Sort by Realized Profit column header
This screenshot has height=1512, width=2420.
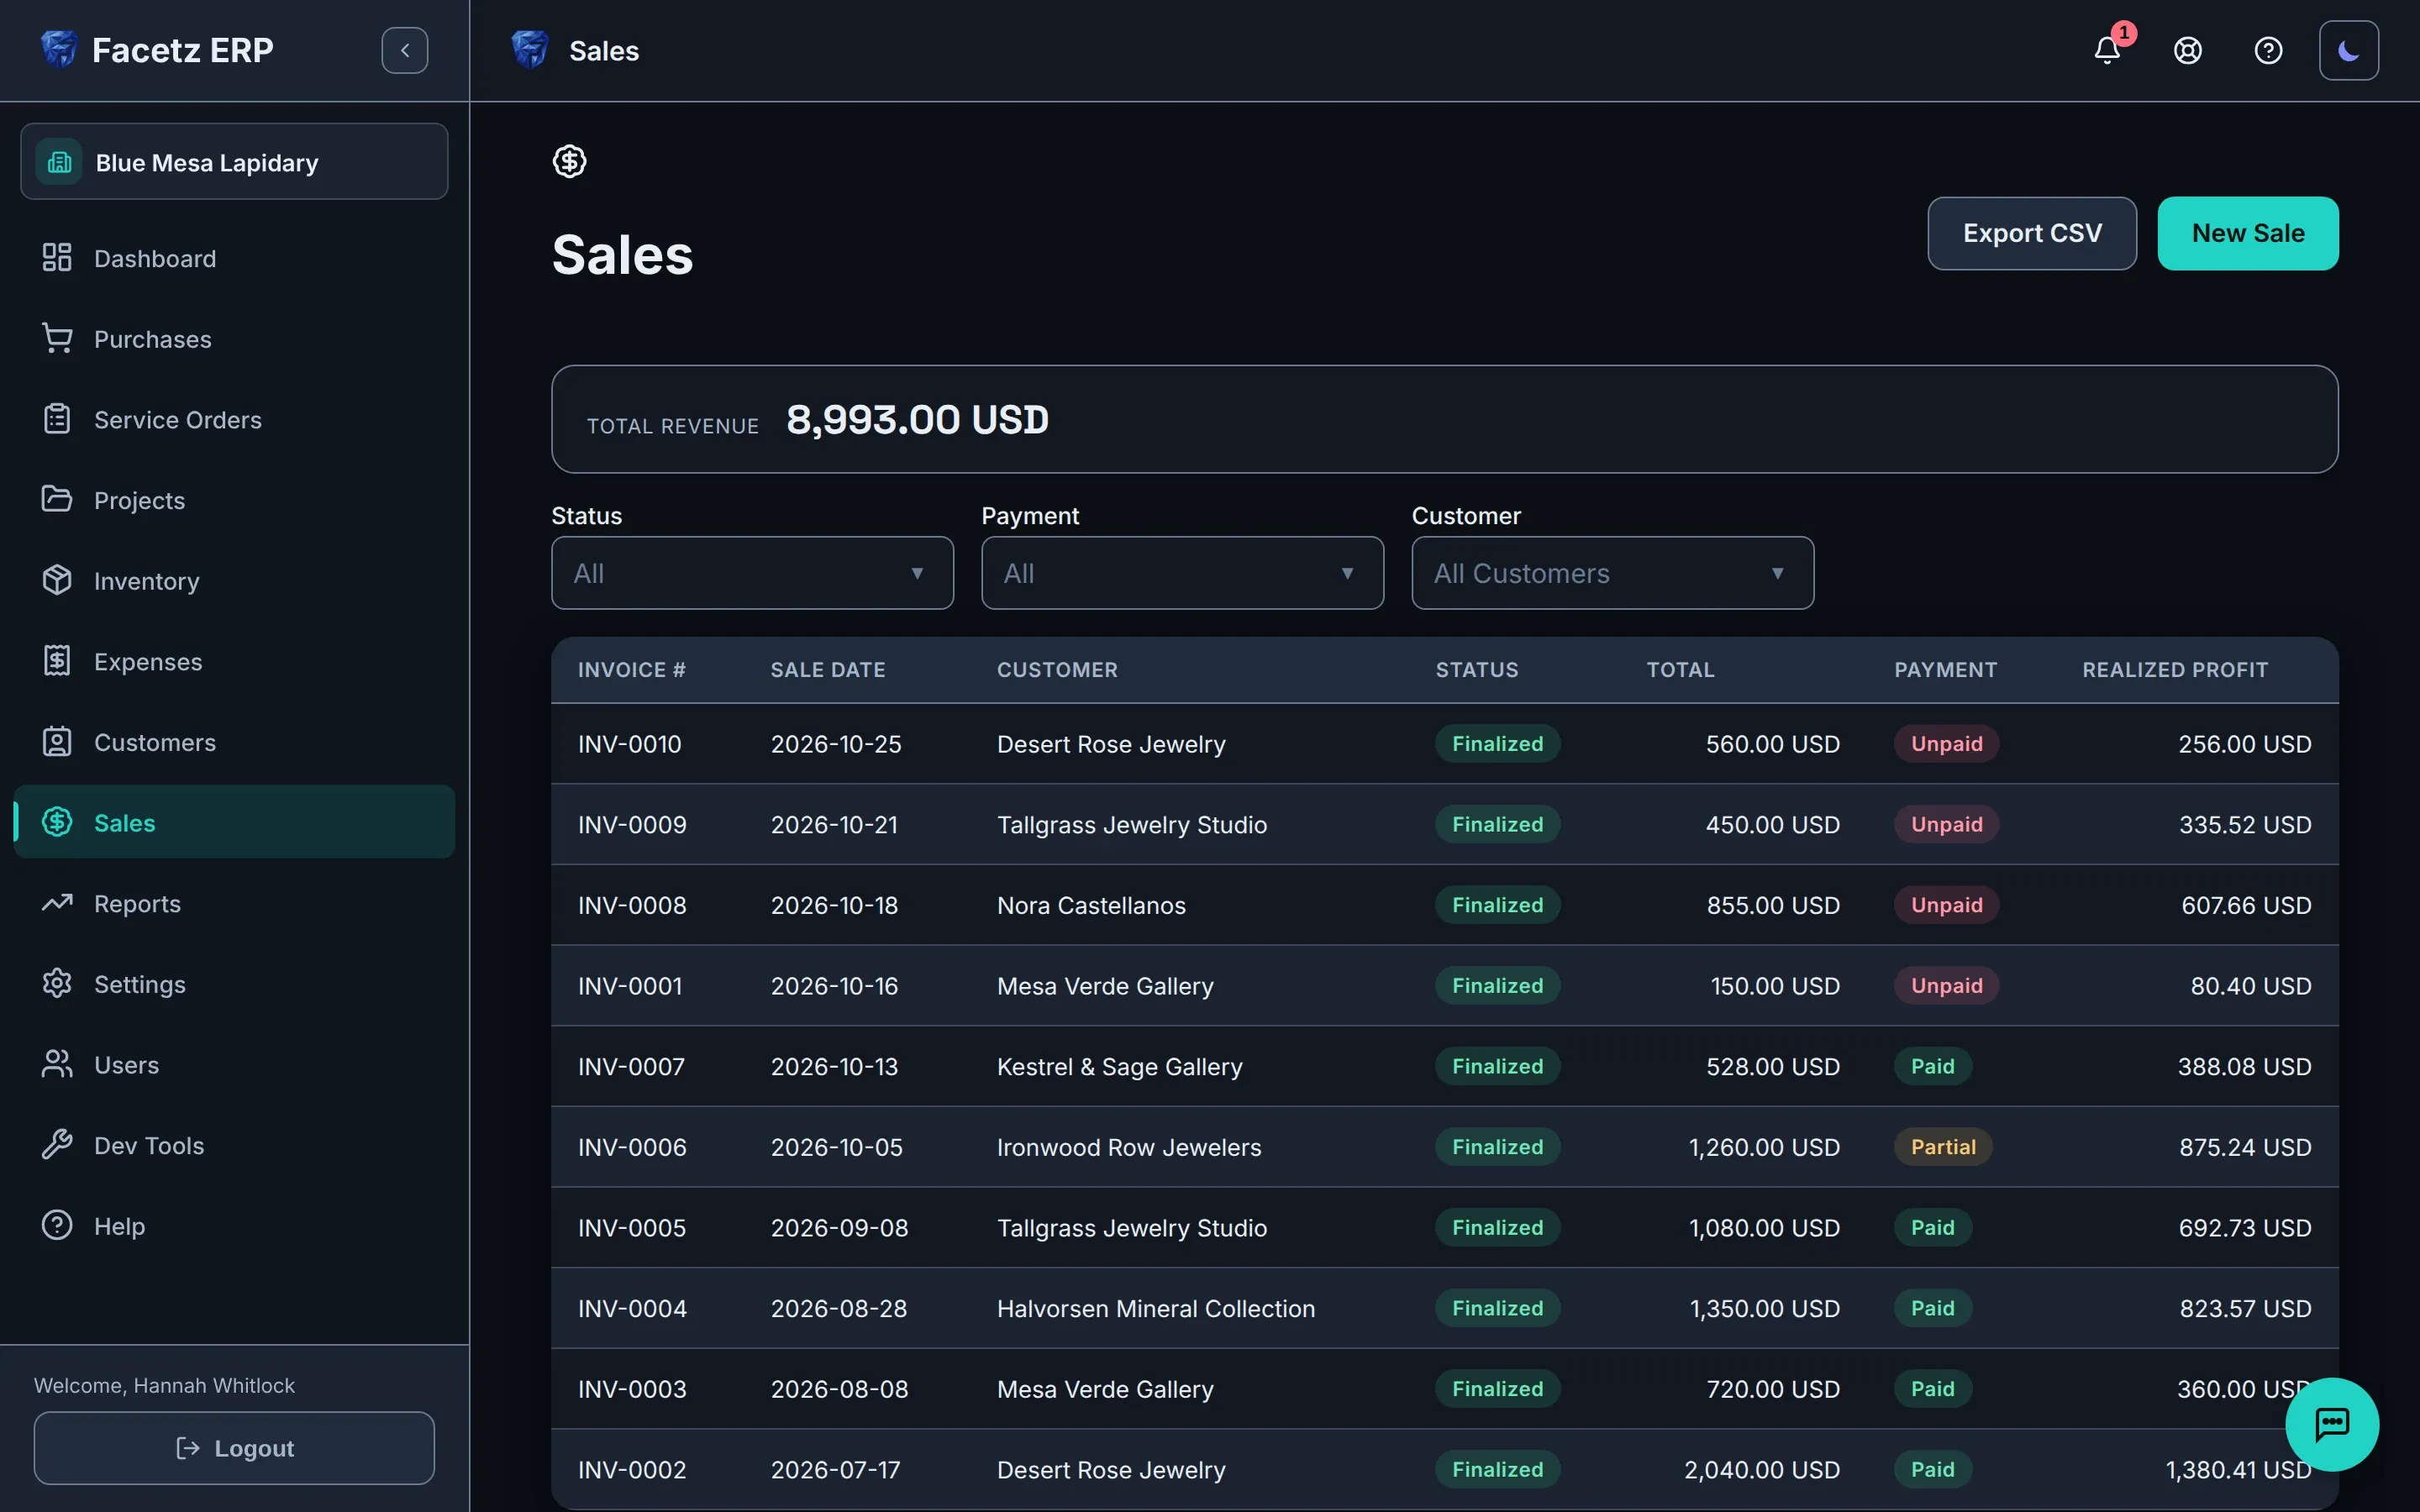coord(2175,670)
